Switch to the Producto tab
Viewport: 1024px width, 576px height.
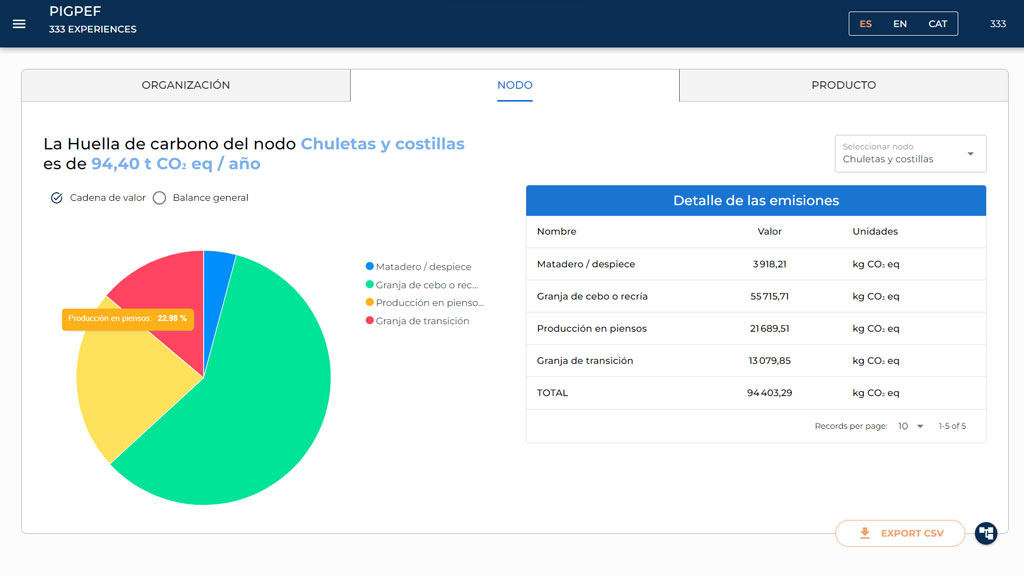click(843, 85)
